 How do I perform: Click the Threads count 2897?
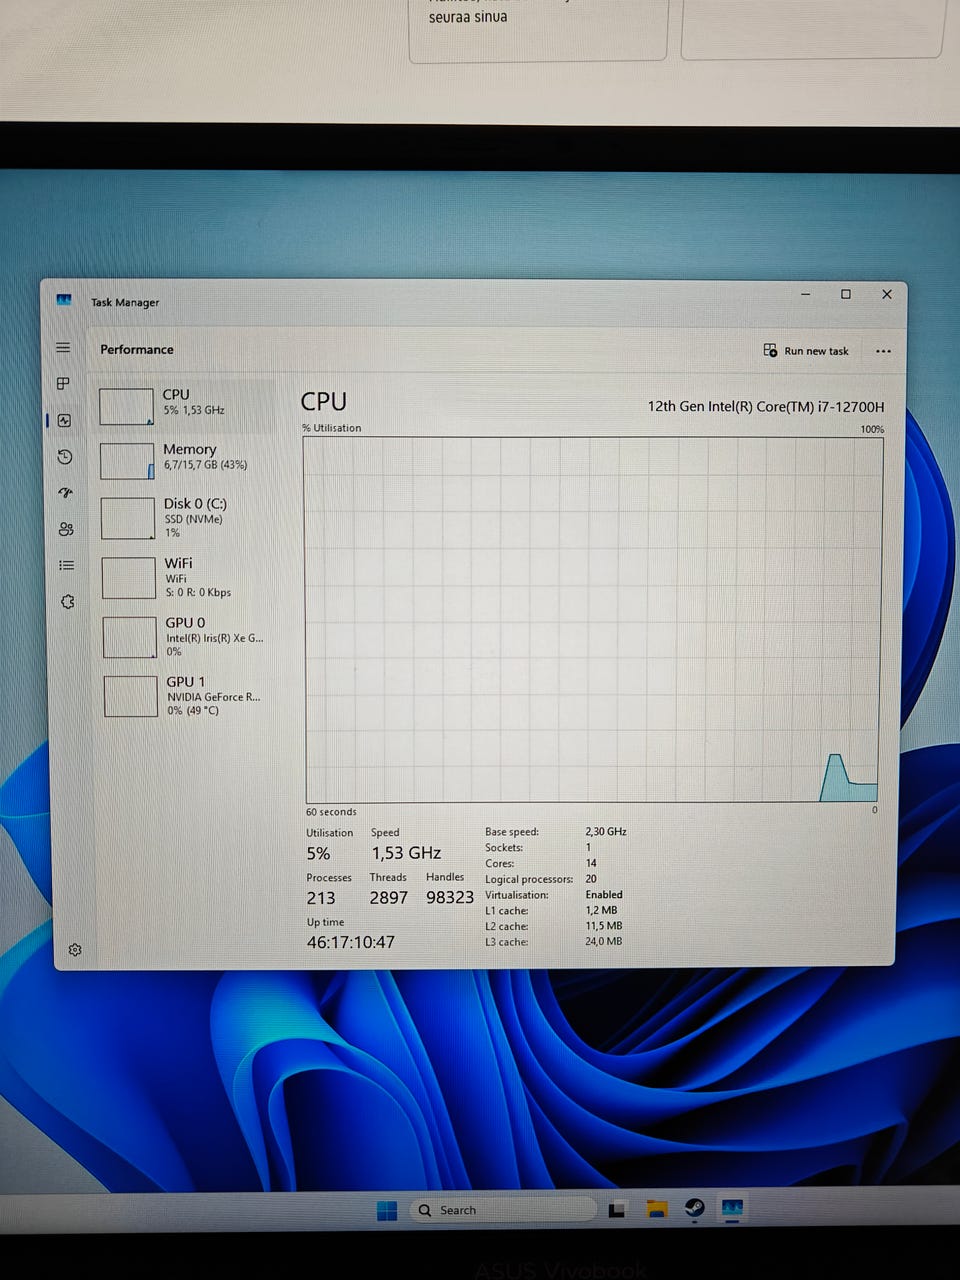pos(389,898)
